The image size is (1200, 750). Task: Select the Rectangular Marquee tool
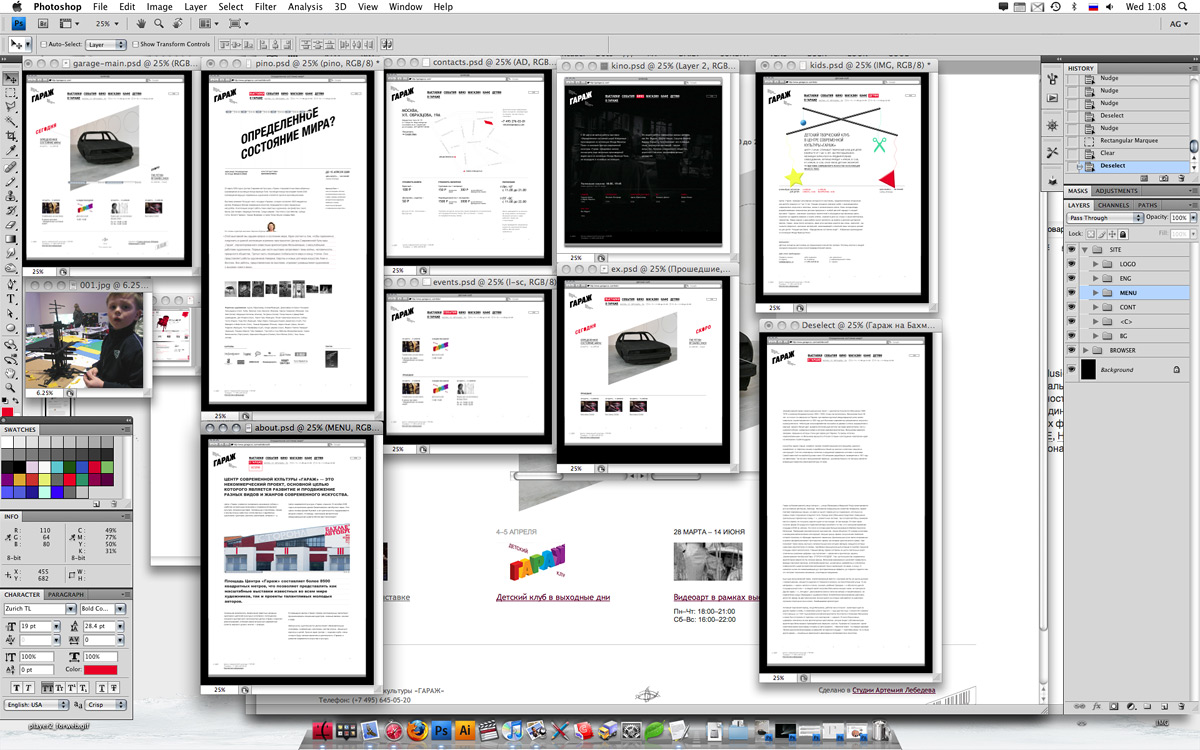coord(11,93)
